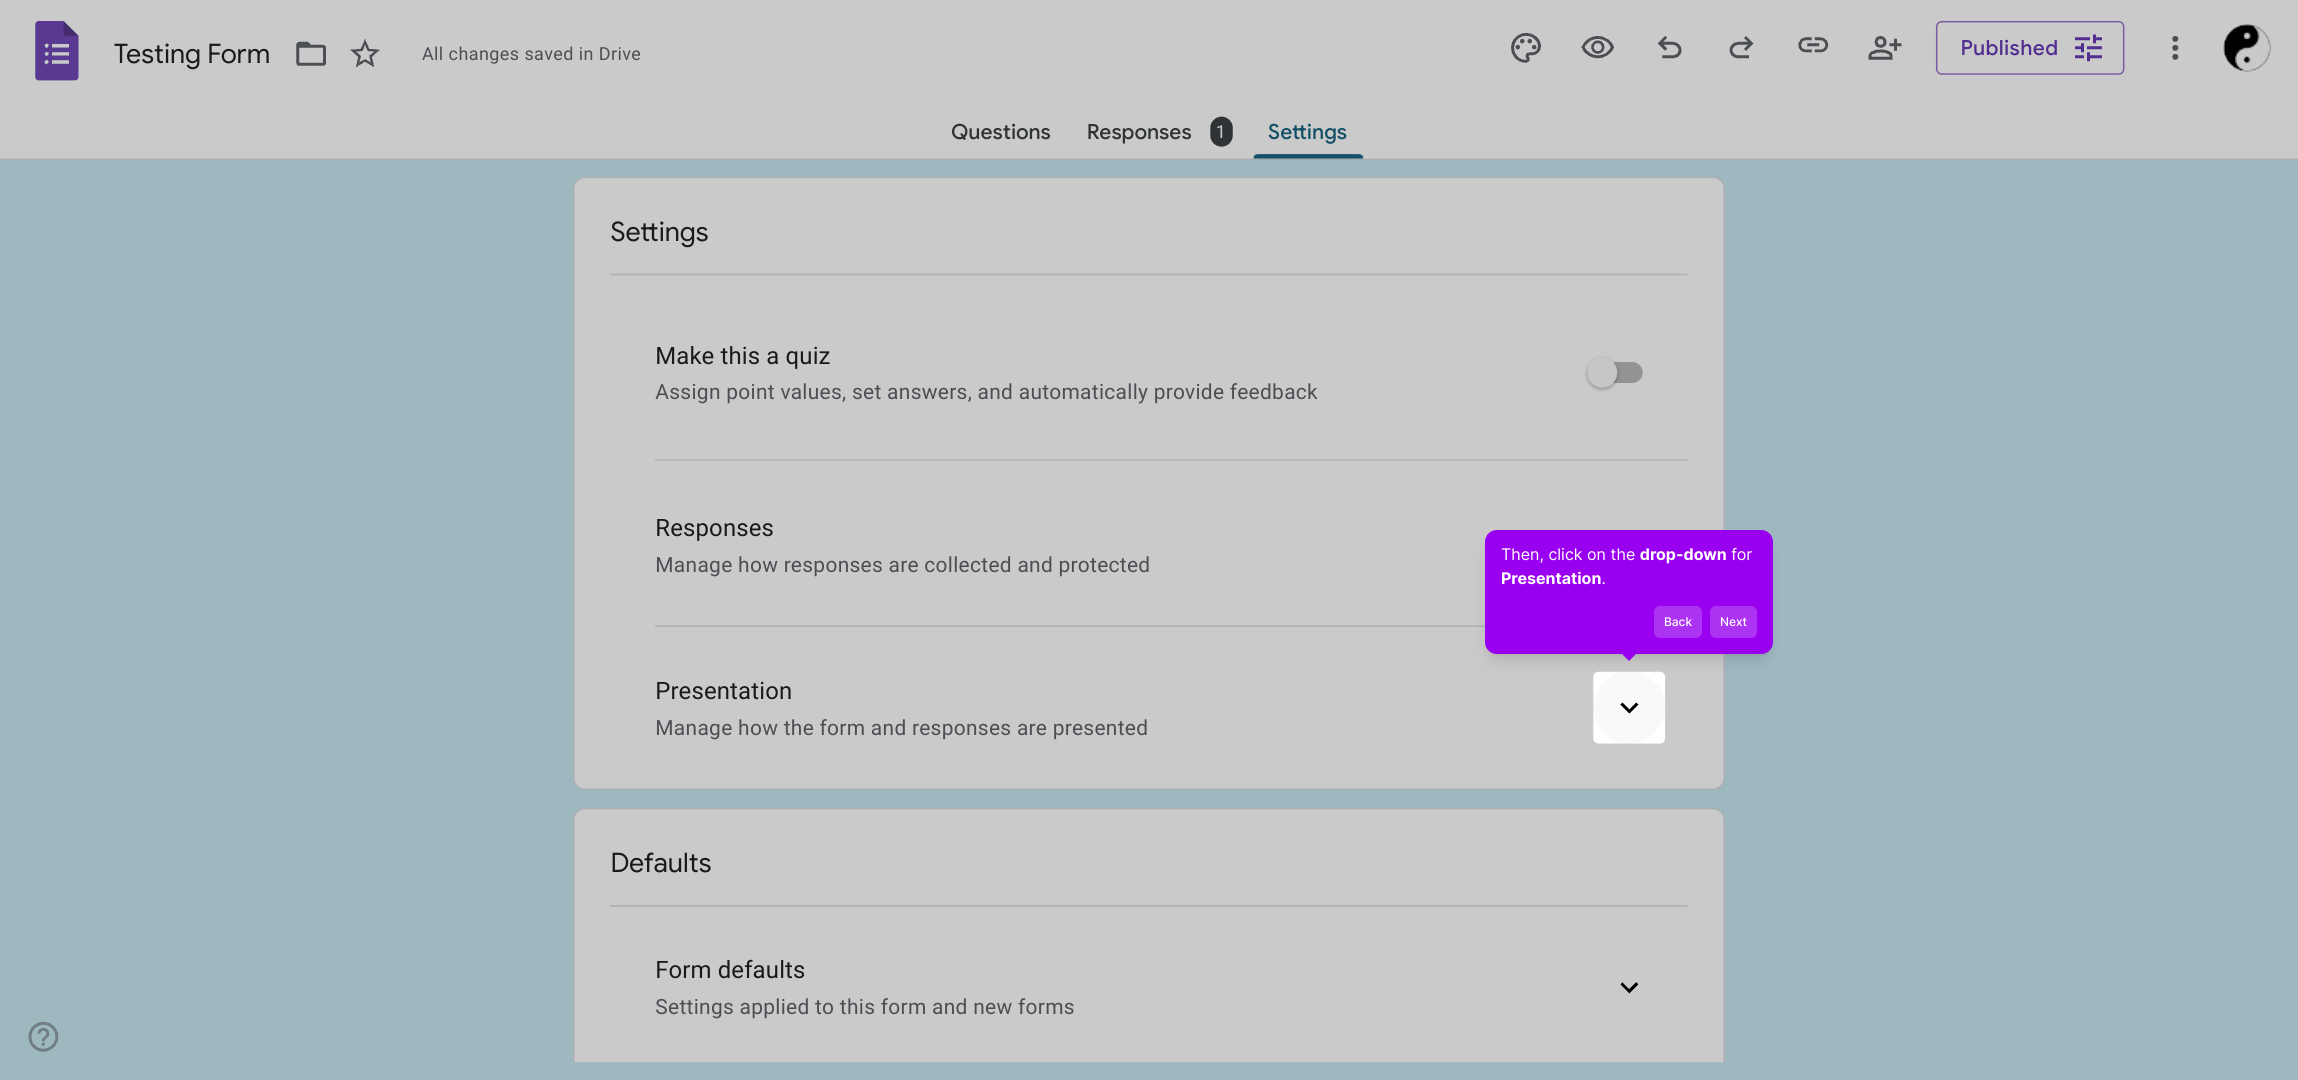Select the Settings tab
The width and height of the screenshot is (2298, 1080).
point(1306,132)
